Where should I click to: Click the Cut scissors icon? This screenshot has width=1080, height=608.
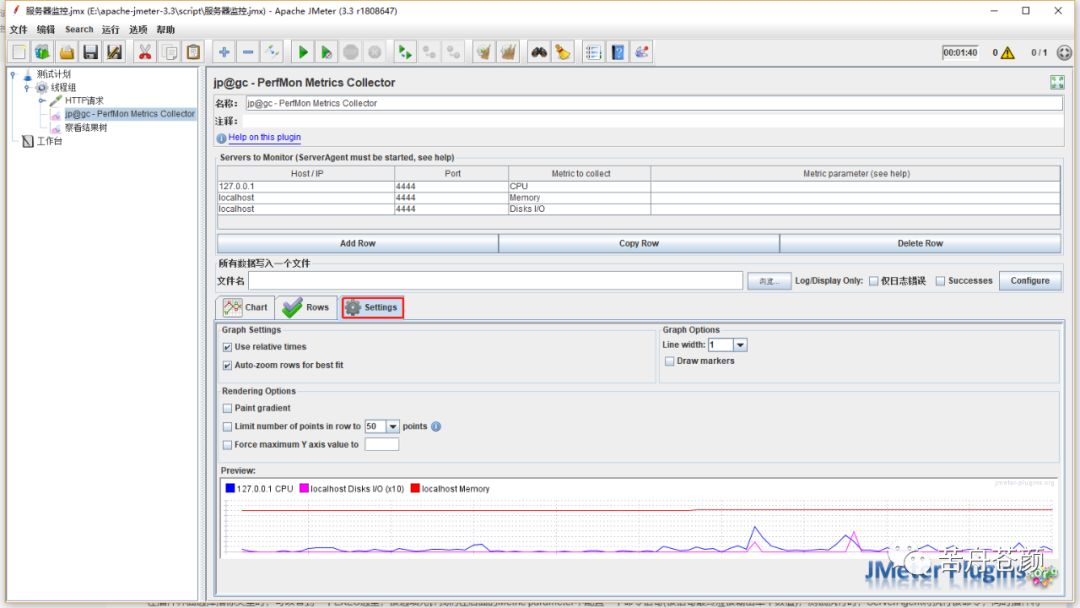click(x=145, y=52)
